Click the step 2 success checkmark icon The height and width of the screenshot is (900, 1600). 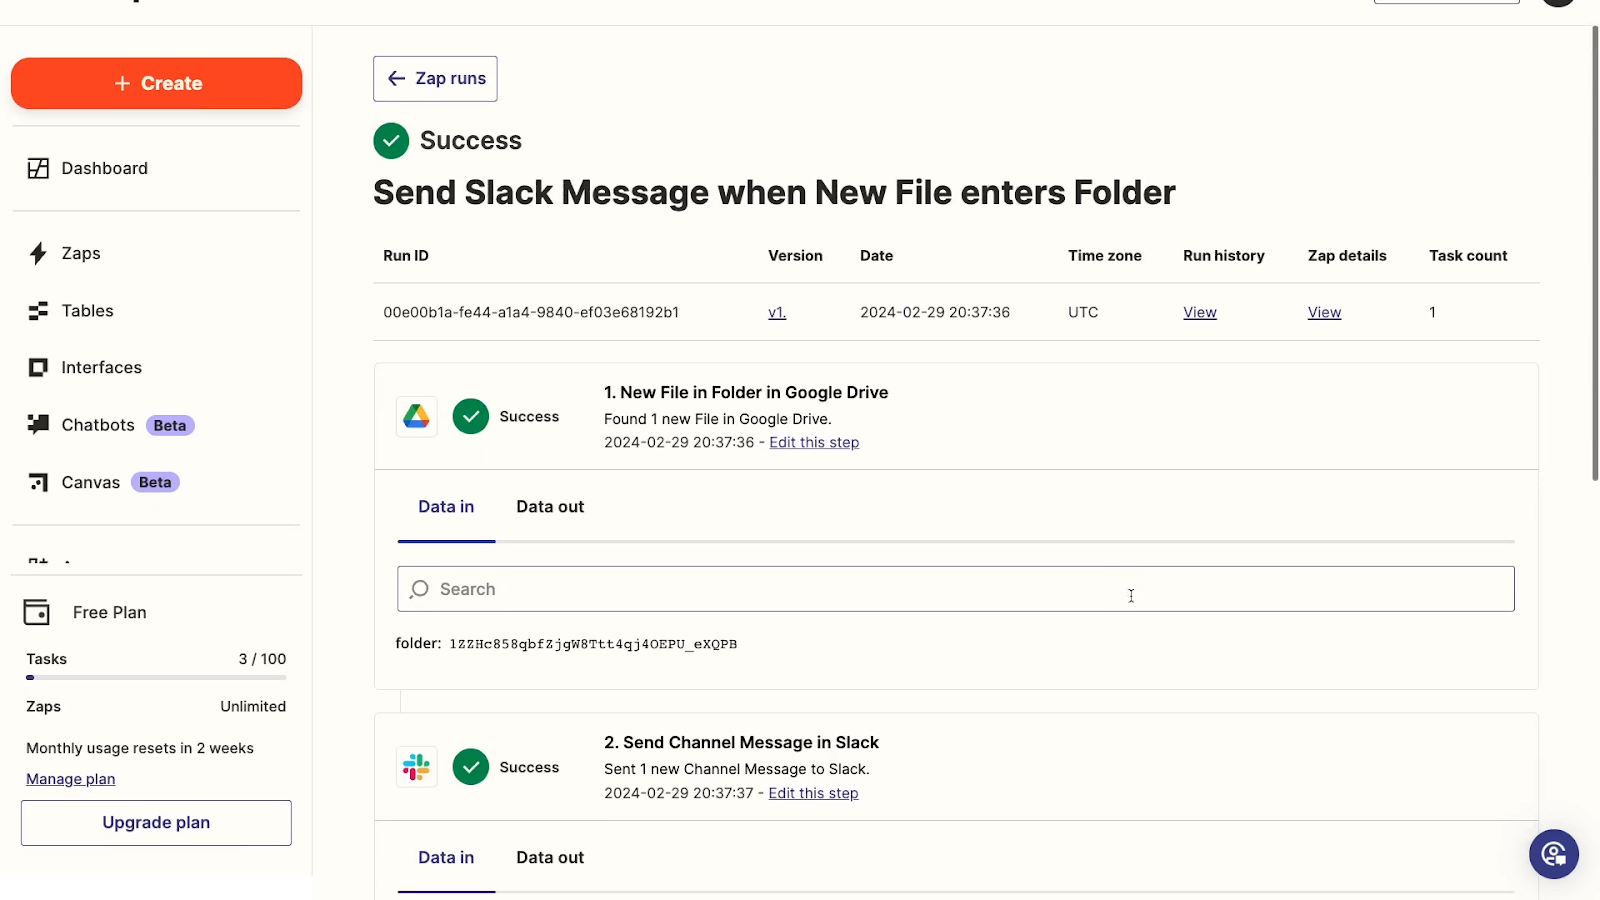click(x=471, y=767)
